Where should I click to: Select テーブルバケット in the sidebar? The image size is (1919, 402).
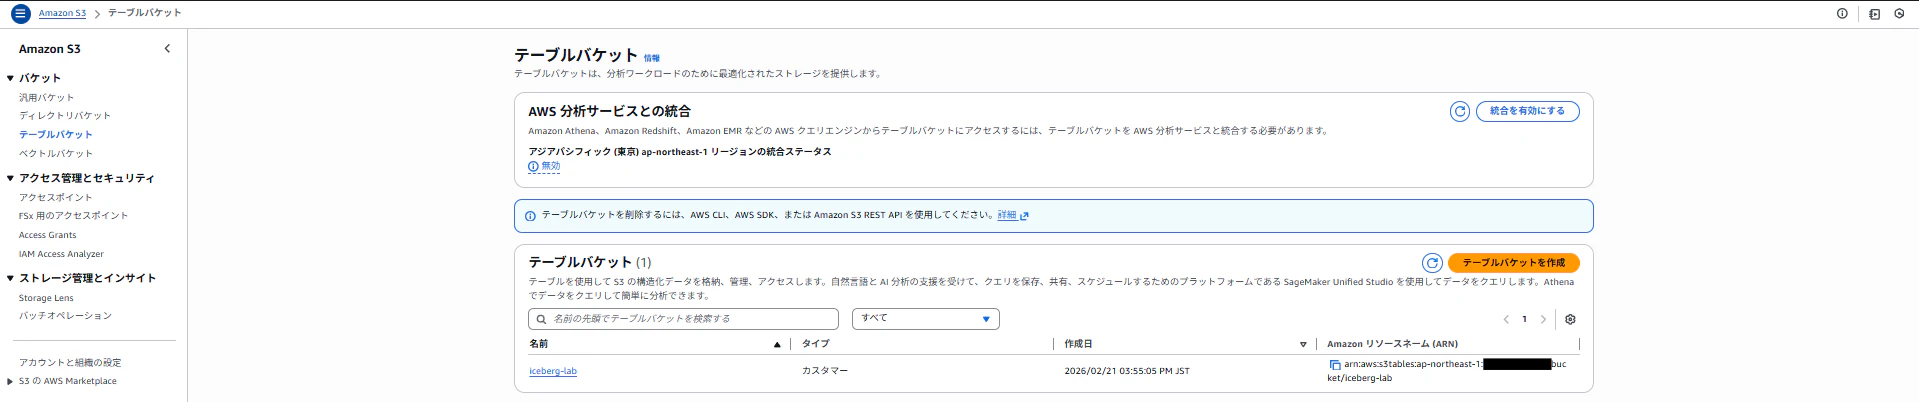click(55, 134)
